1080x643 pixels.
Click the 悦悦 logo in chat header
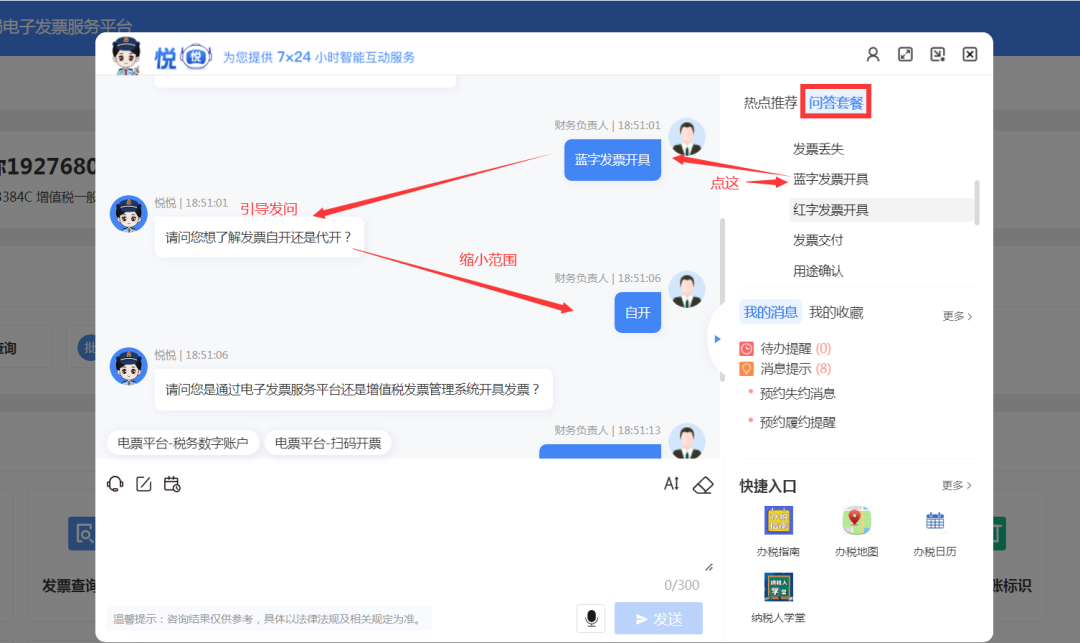pyautogui.click(x=183, y=58)
